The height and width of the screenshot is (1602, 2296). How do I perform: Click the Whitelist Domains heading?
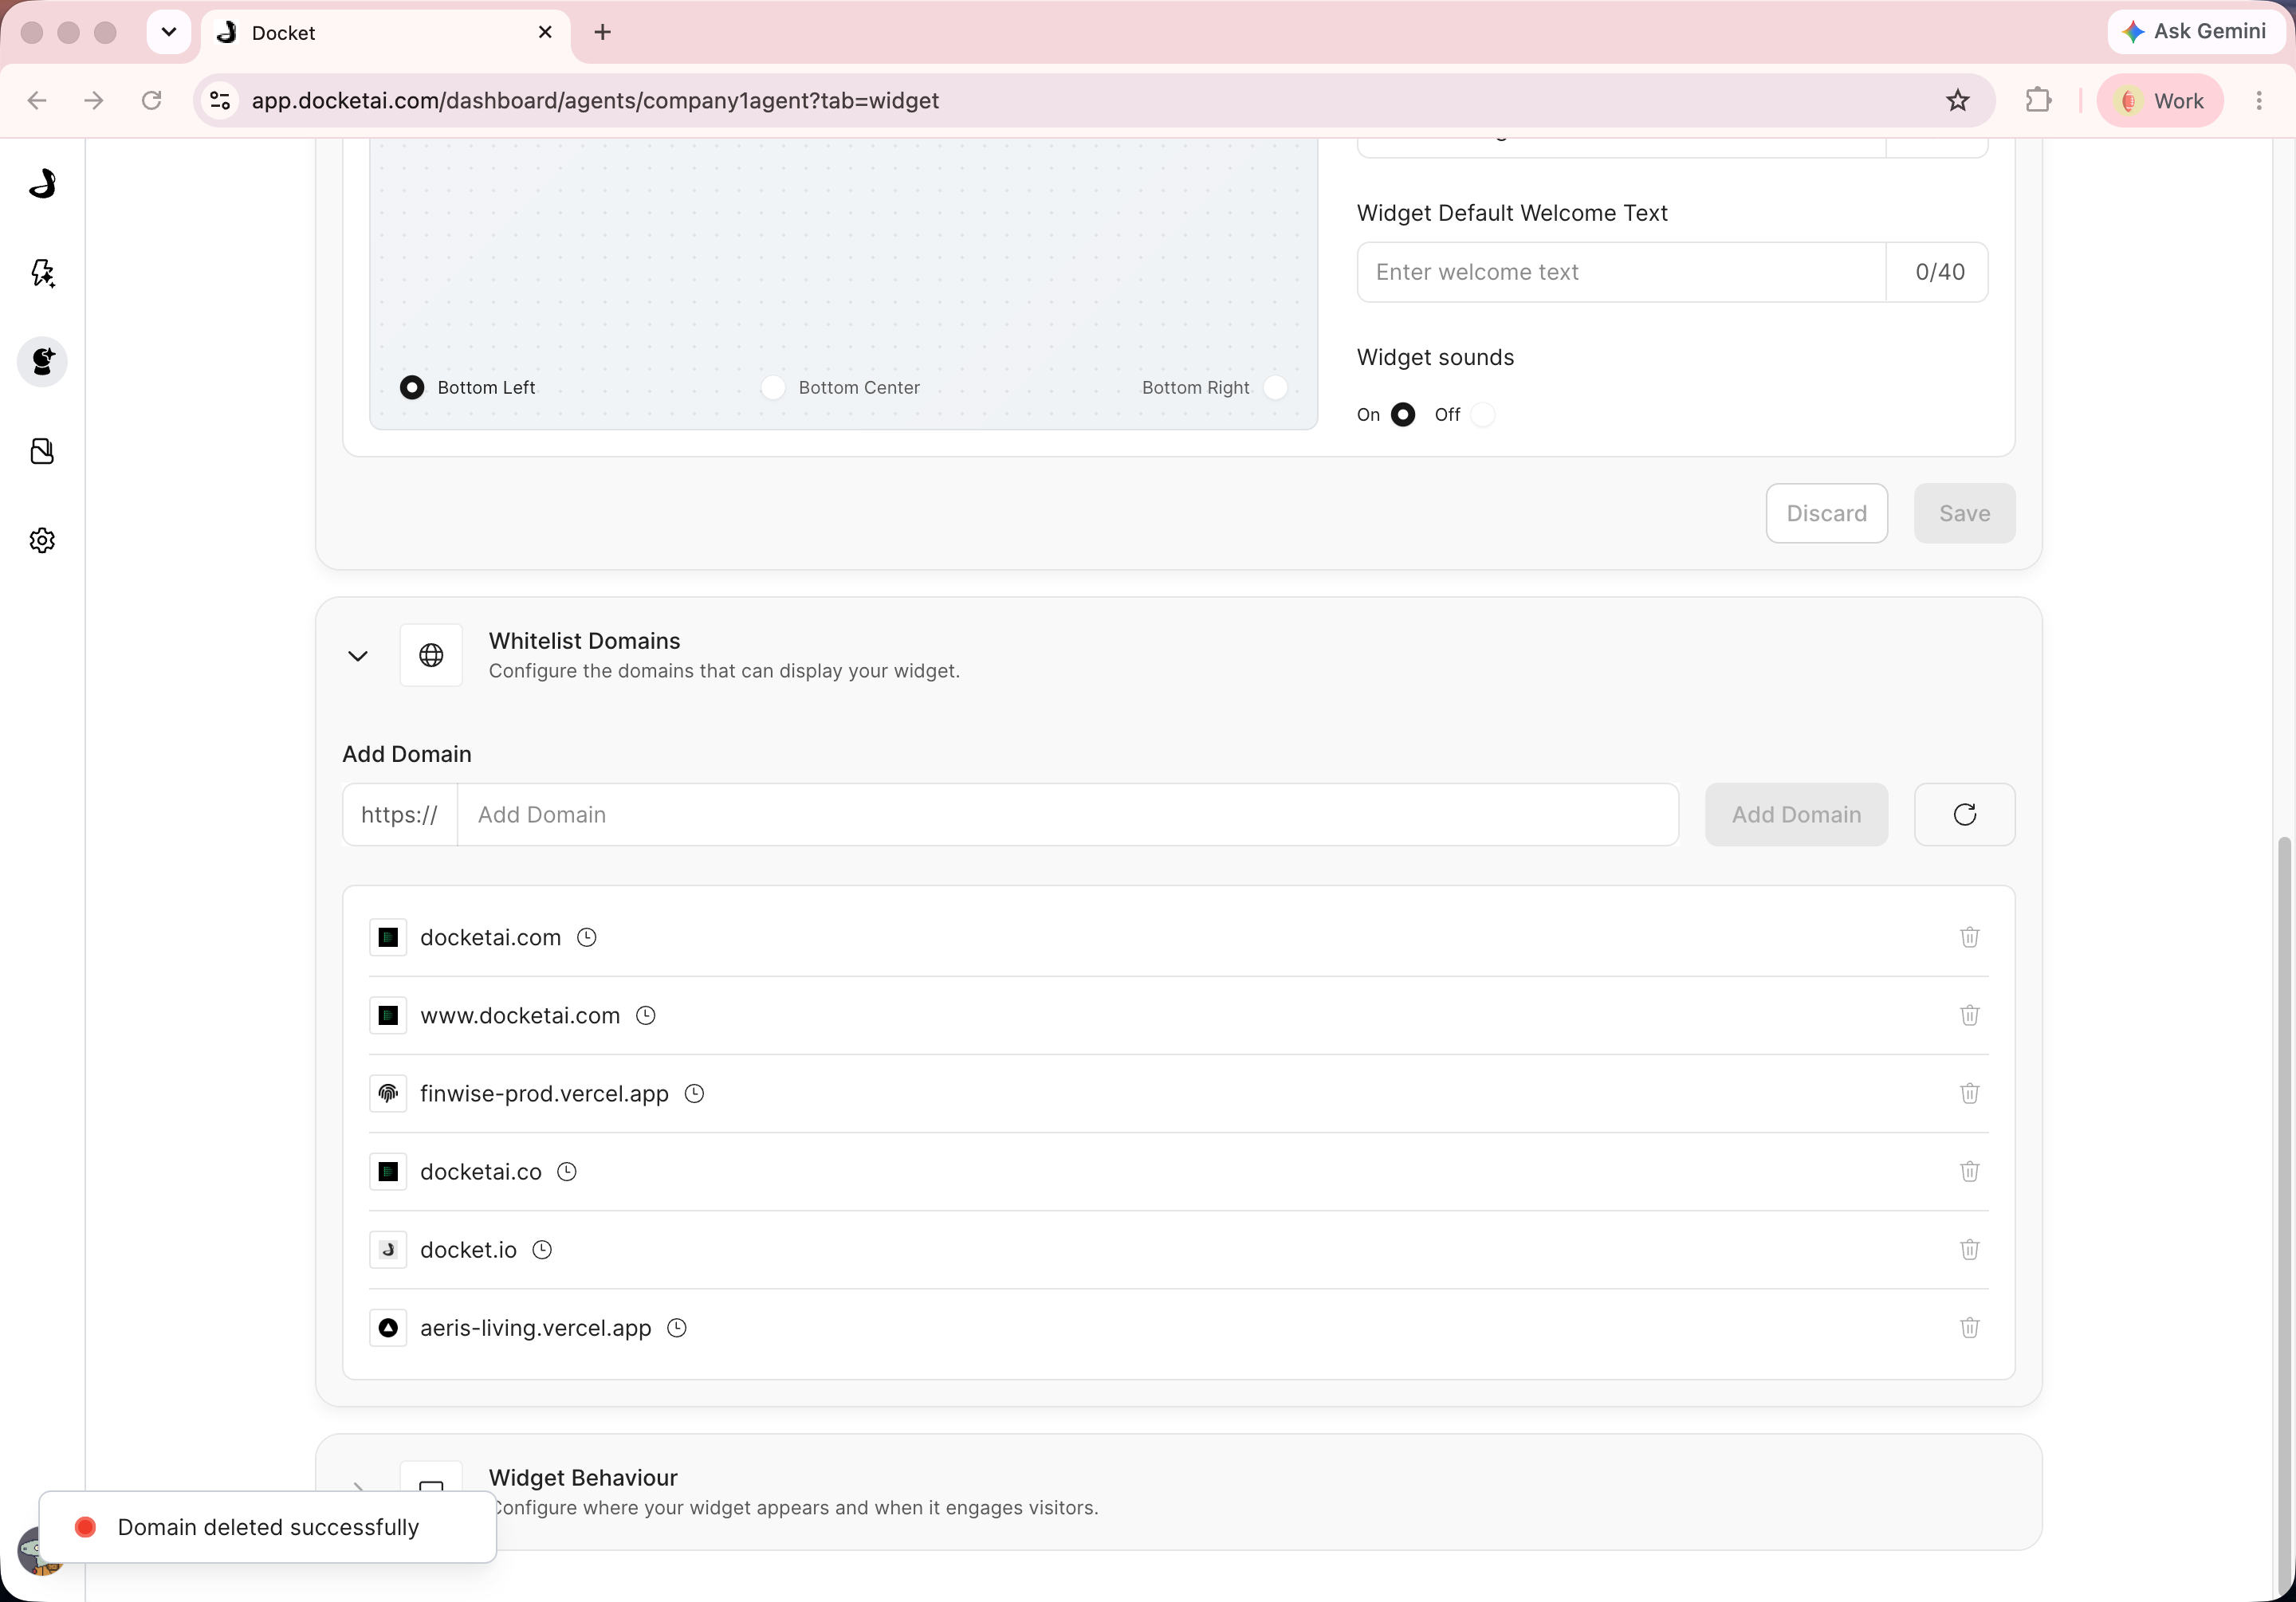[584, 640]
